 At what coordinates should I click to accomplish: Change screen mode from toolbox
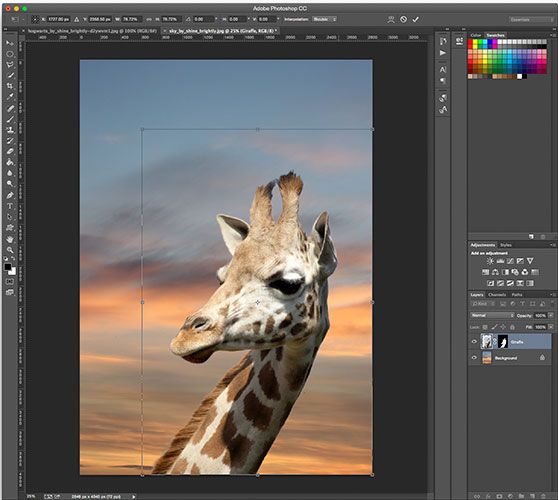pos(10,292)
